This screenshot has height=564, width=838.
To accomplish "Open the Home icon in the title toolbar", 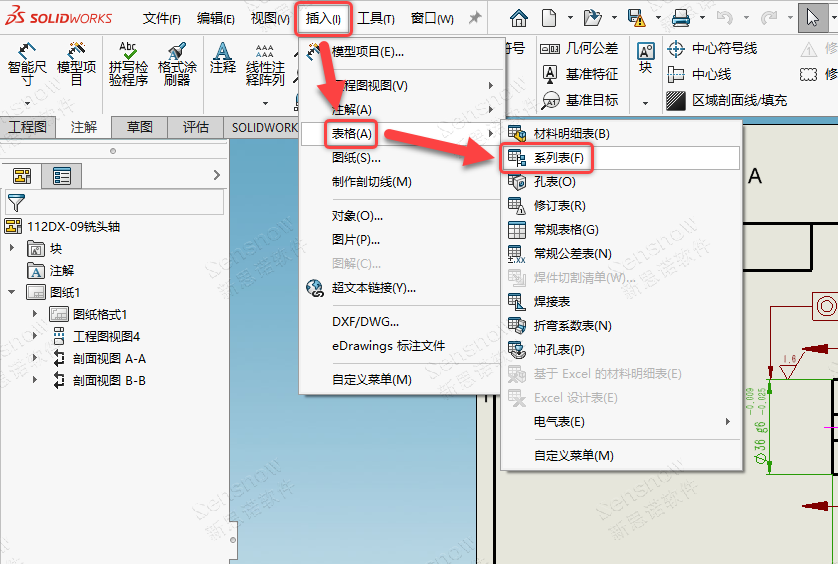I will pos(518,18).
